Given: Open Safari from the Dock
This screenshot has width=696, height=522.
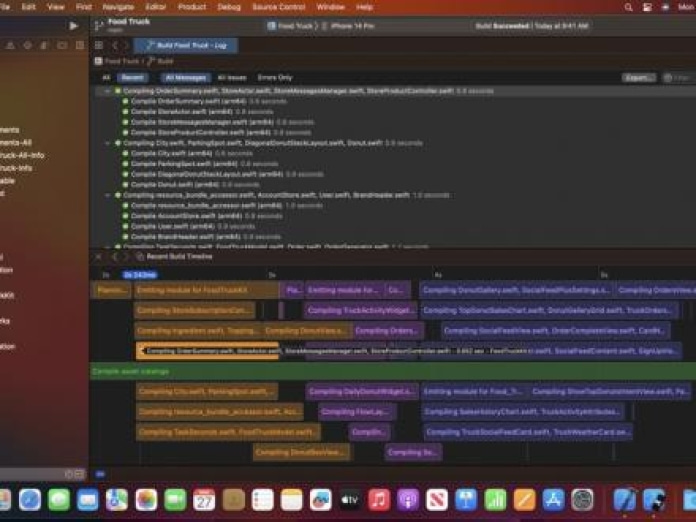Looking at the screenshot, I should click(x=30, y=500).
